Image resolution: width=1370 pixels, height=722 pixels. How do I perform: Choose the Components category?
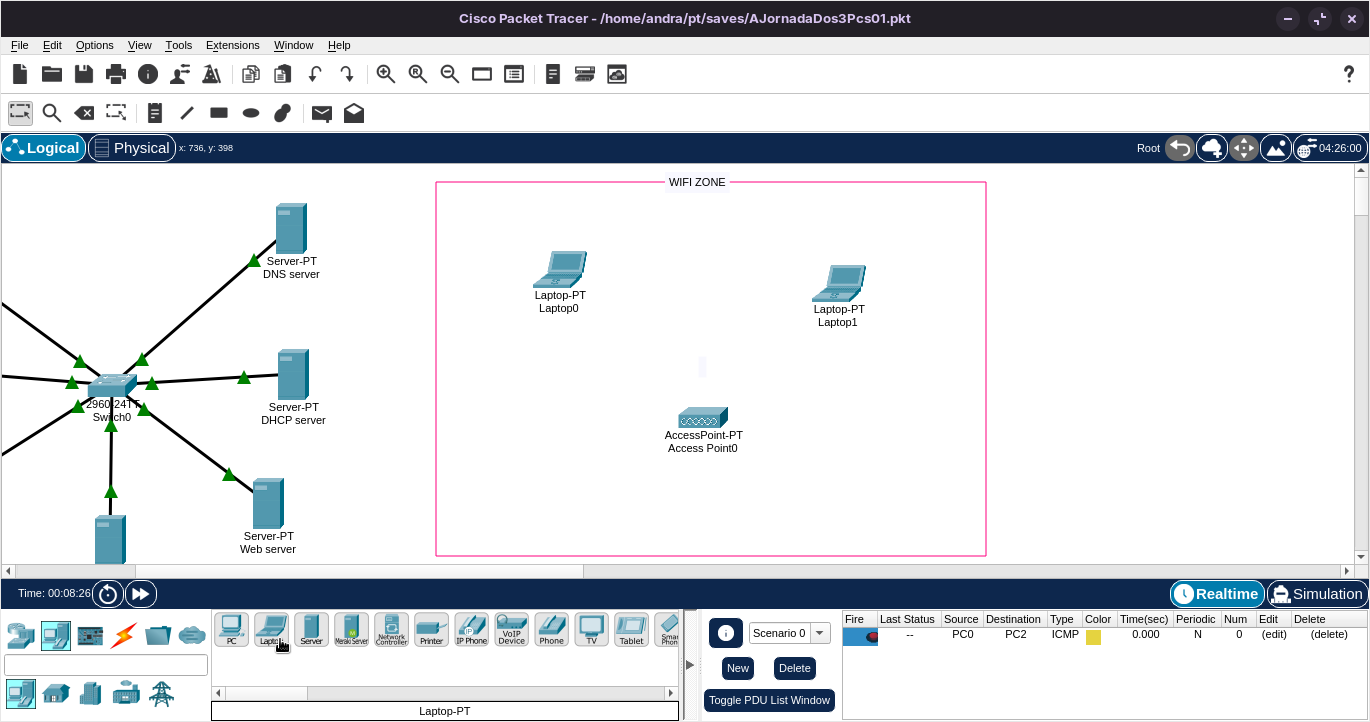point(90,635)
